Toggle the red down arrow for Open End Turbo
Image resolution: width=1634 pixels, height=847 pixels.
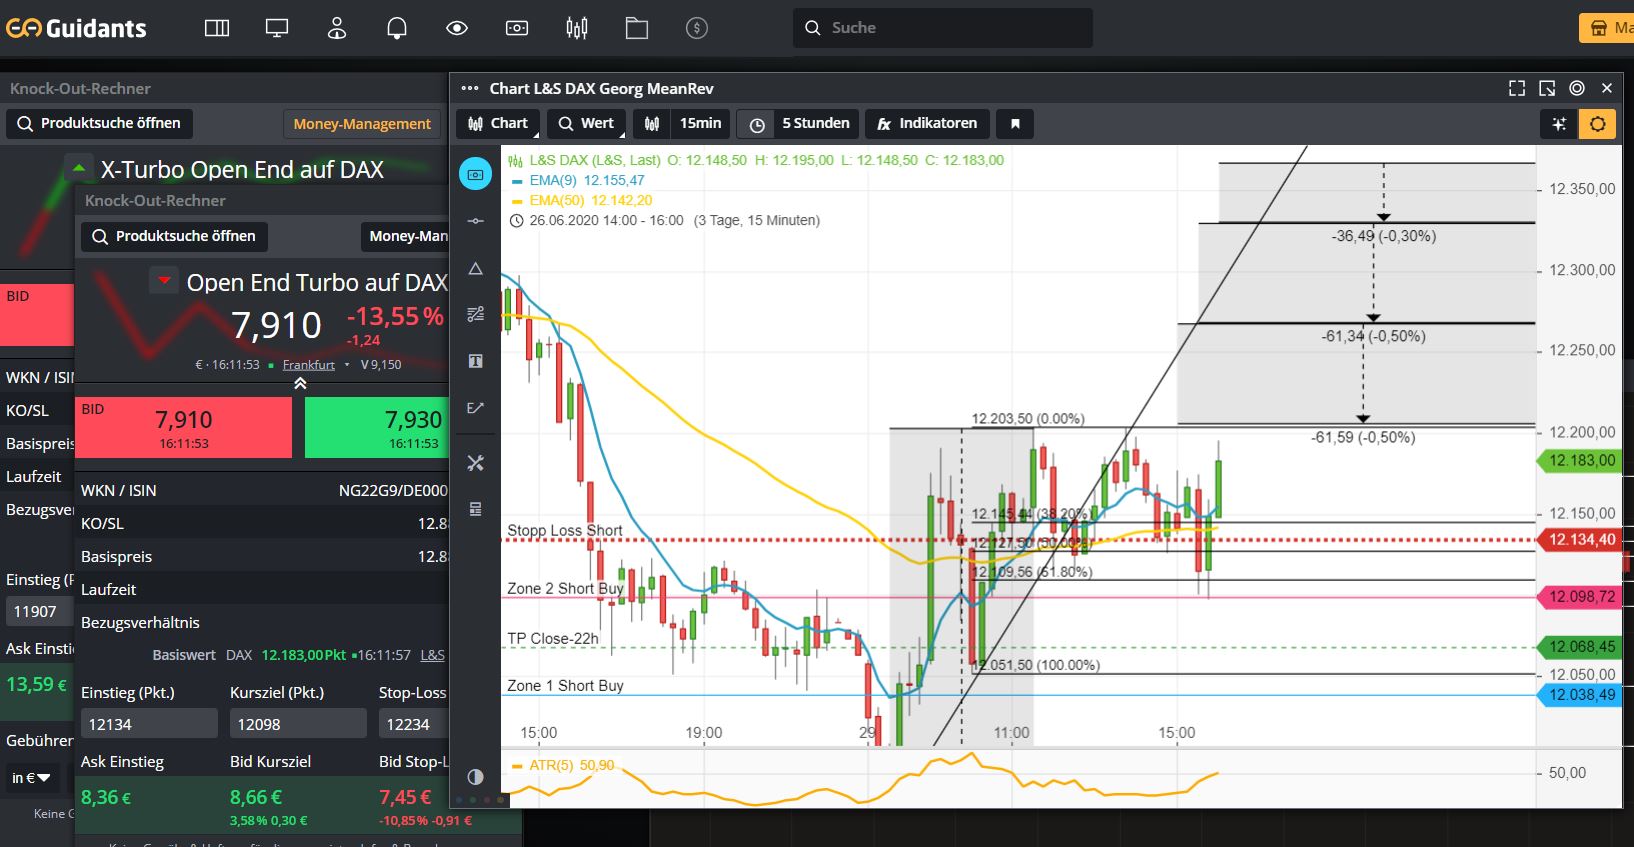(x=165, y=280)
